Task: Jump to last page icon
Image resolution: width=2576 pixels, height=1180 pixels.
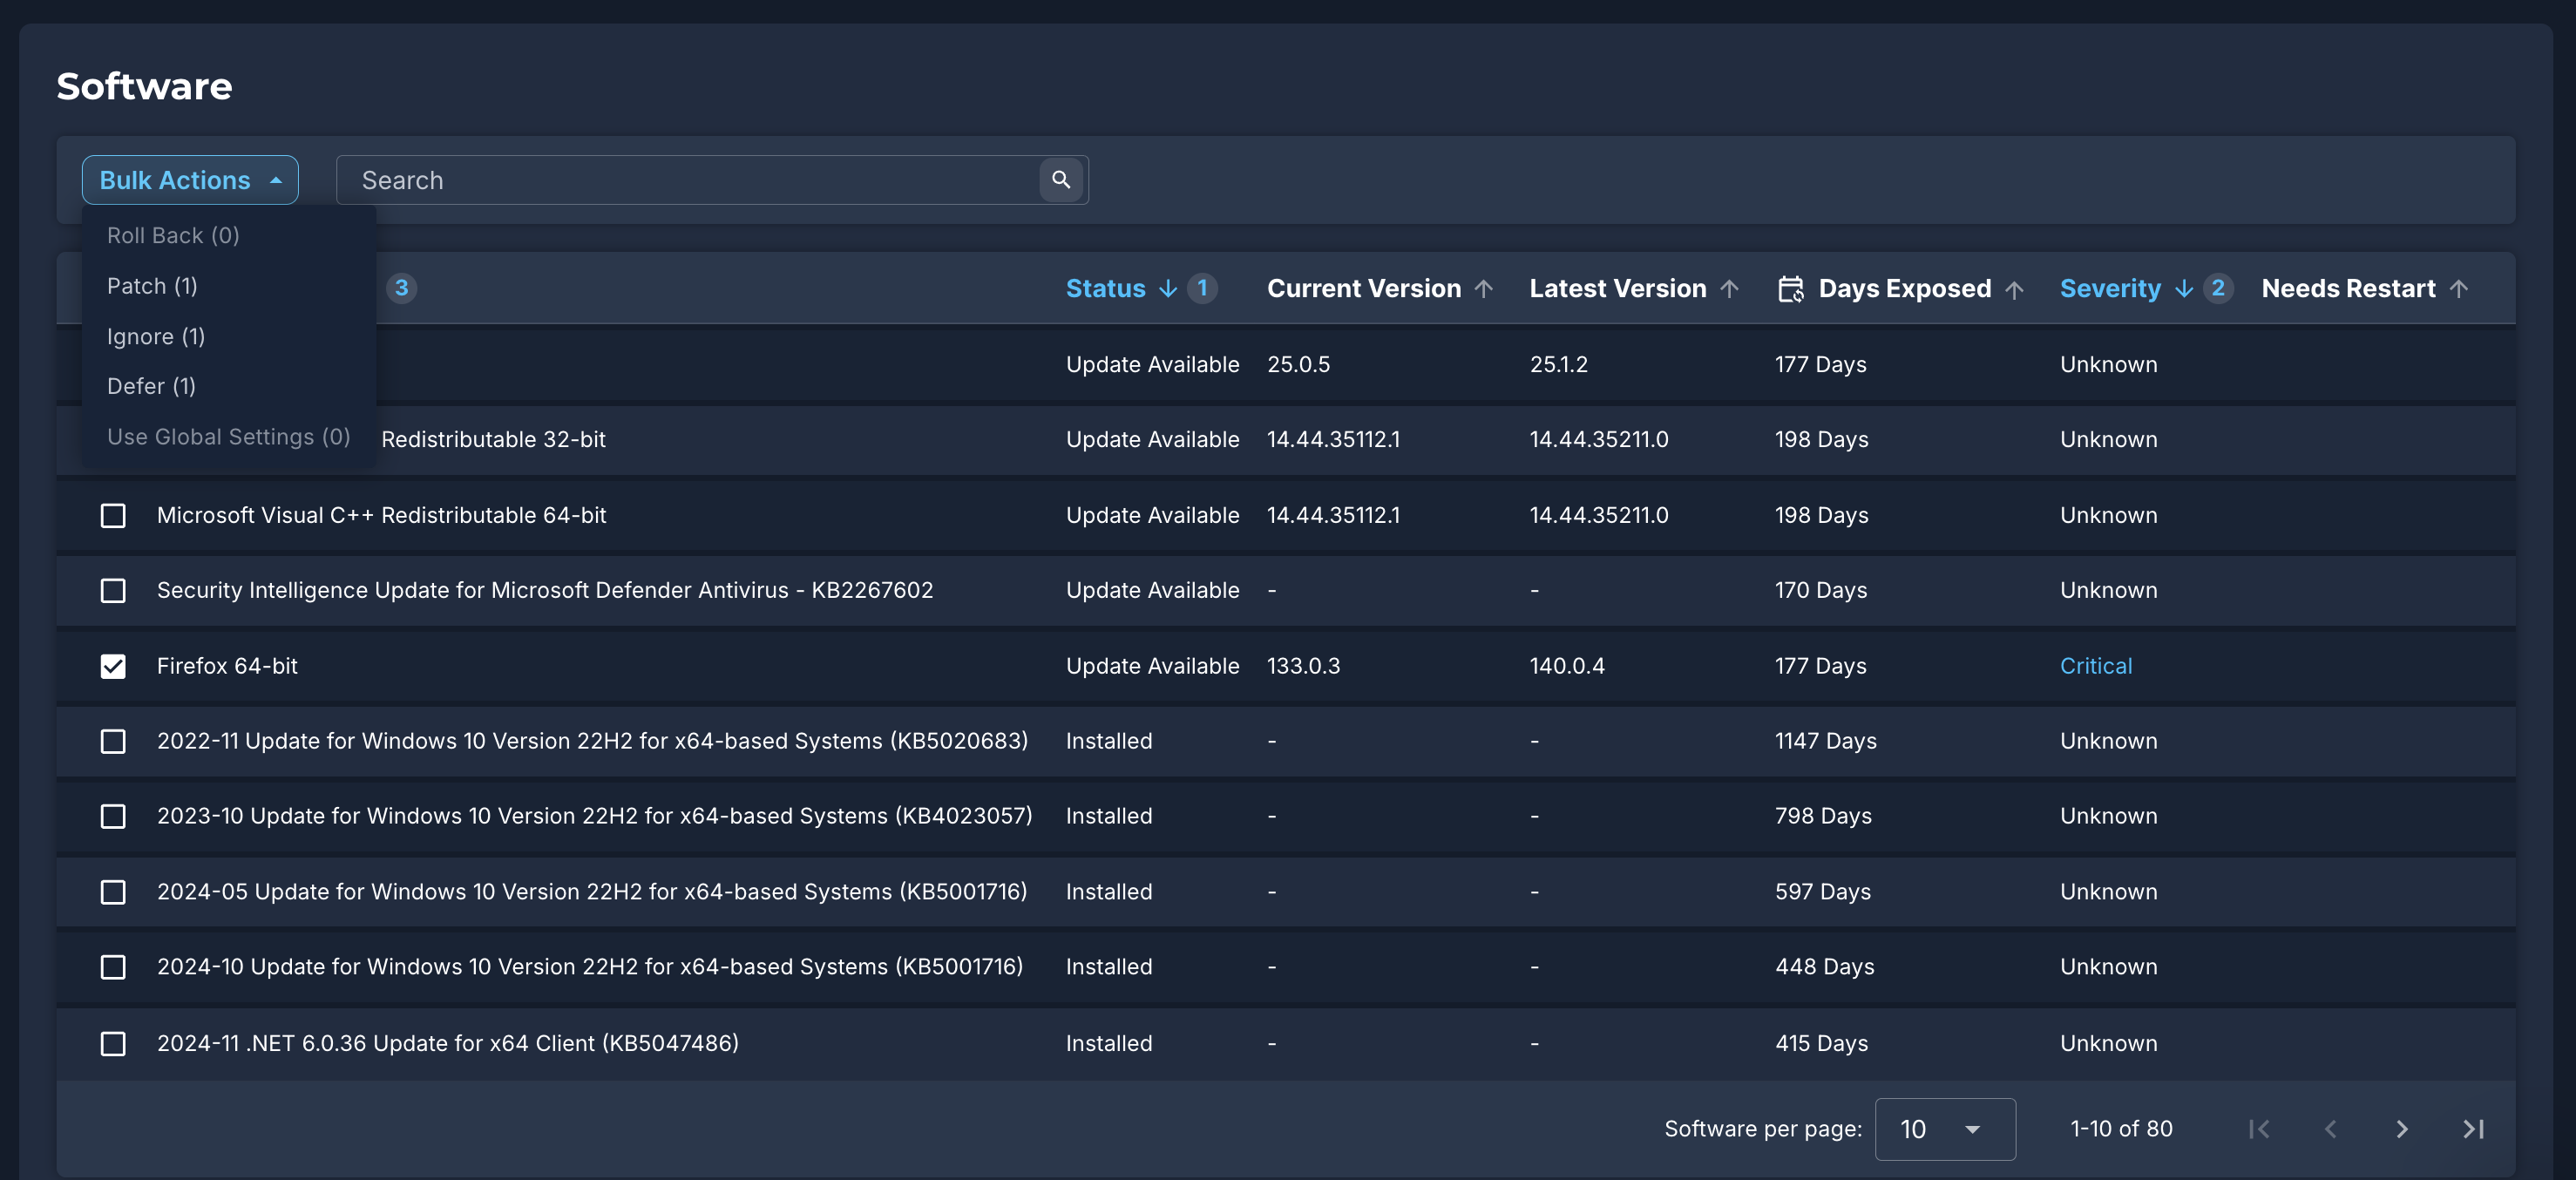Action: coord(2473,1129)
